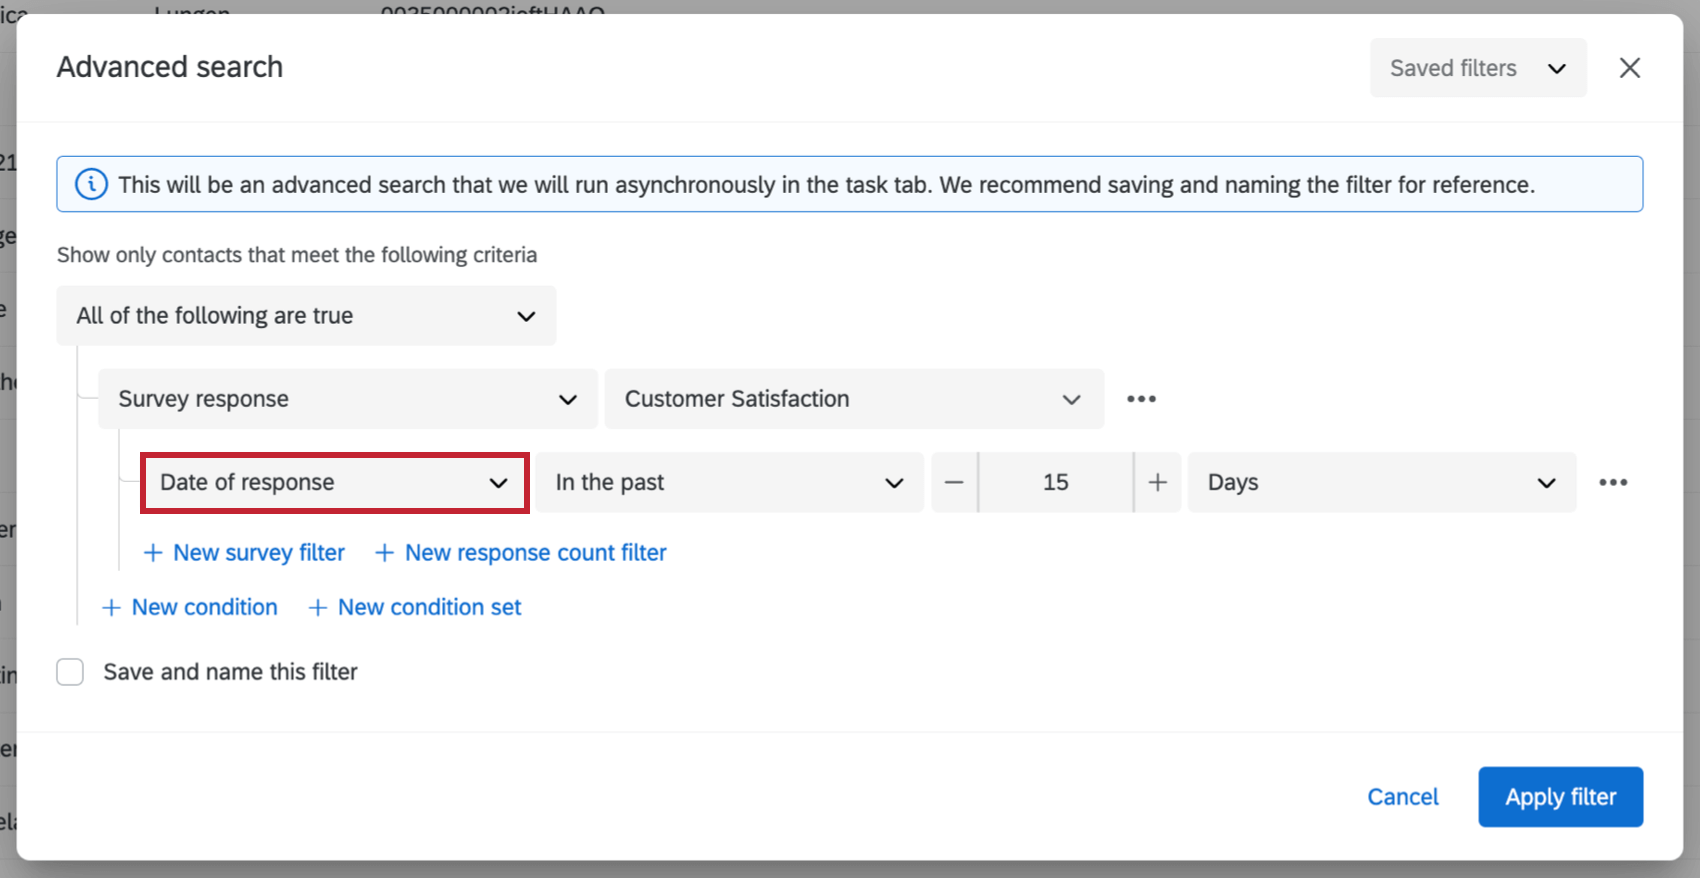Change the Customer Satisfaction survey selection
The width and height of the screenshot is (1700, 878).
(x=853, y=399)
